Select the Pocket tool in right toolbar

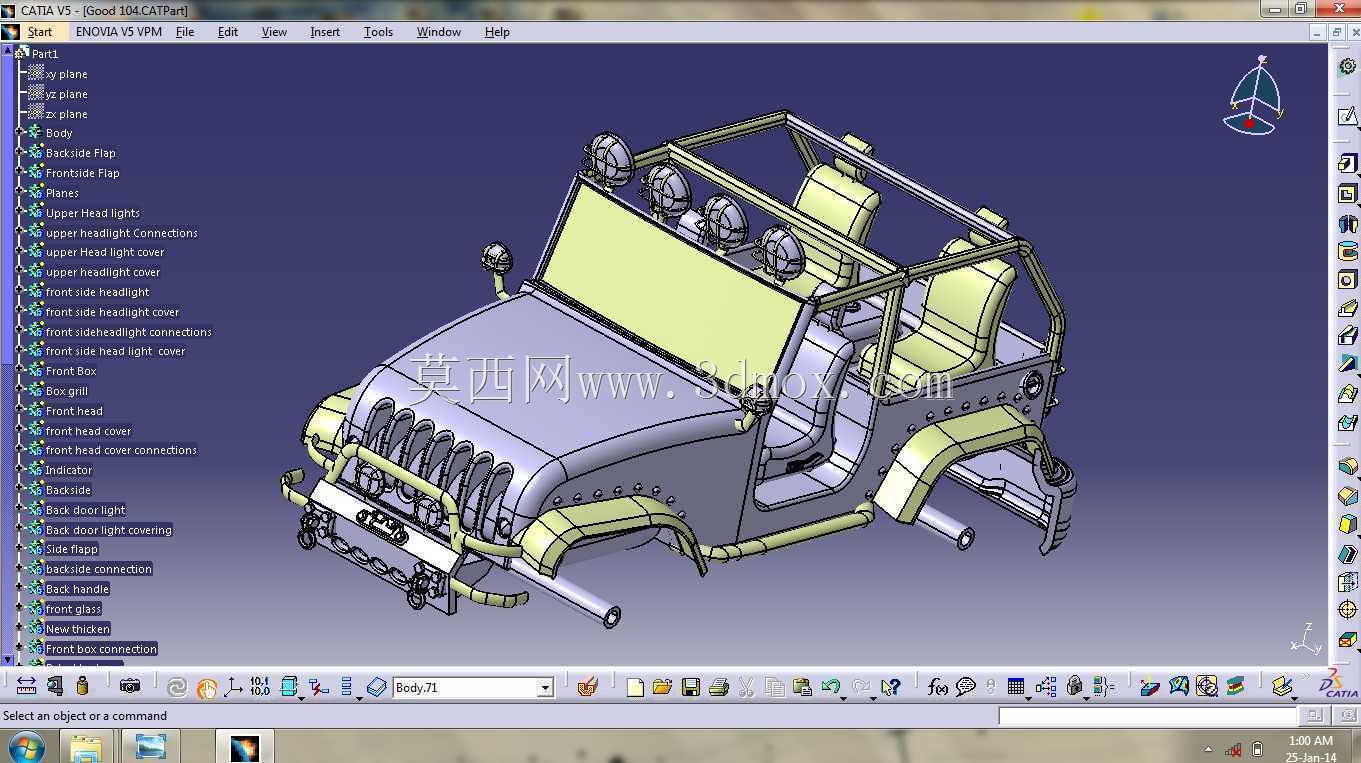(x=1347, y=194)
